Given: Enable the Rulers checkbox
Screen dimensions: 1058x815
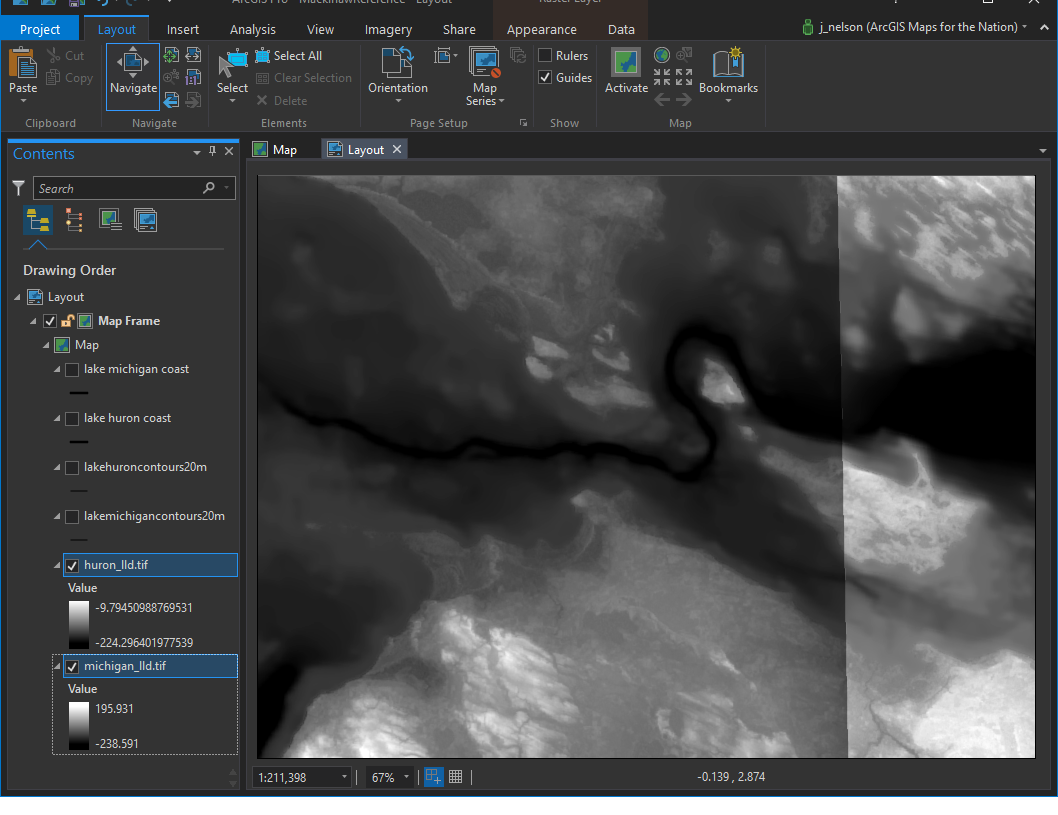Looking at the screenshot, I should click(545, 55).
